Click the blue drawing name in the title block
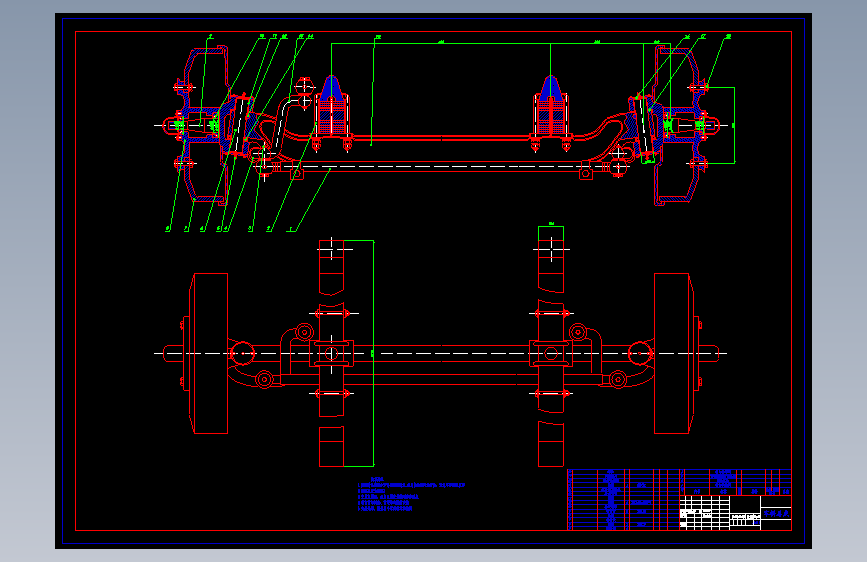The width and height of the screenshot is (867, 562). tap(776, 513)
